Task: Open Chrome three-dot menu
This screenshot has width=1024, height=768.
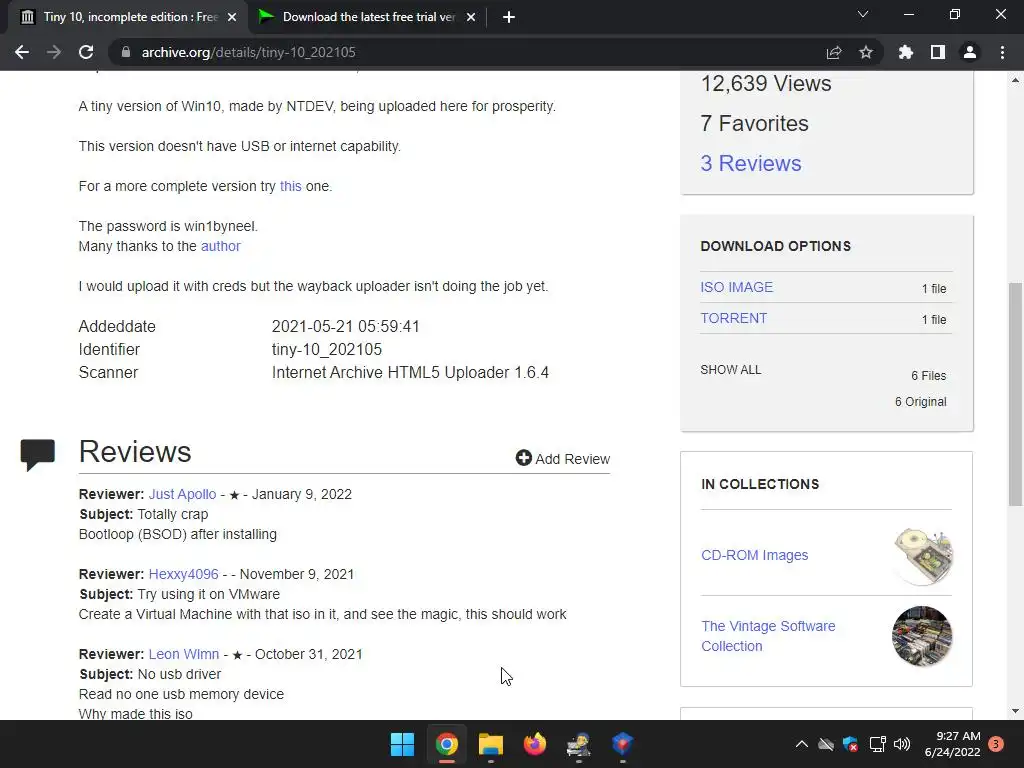Action: 1002,52
